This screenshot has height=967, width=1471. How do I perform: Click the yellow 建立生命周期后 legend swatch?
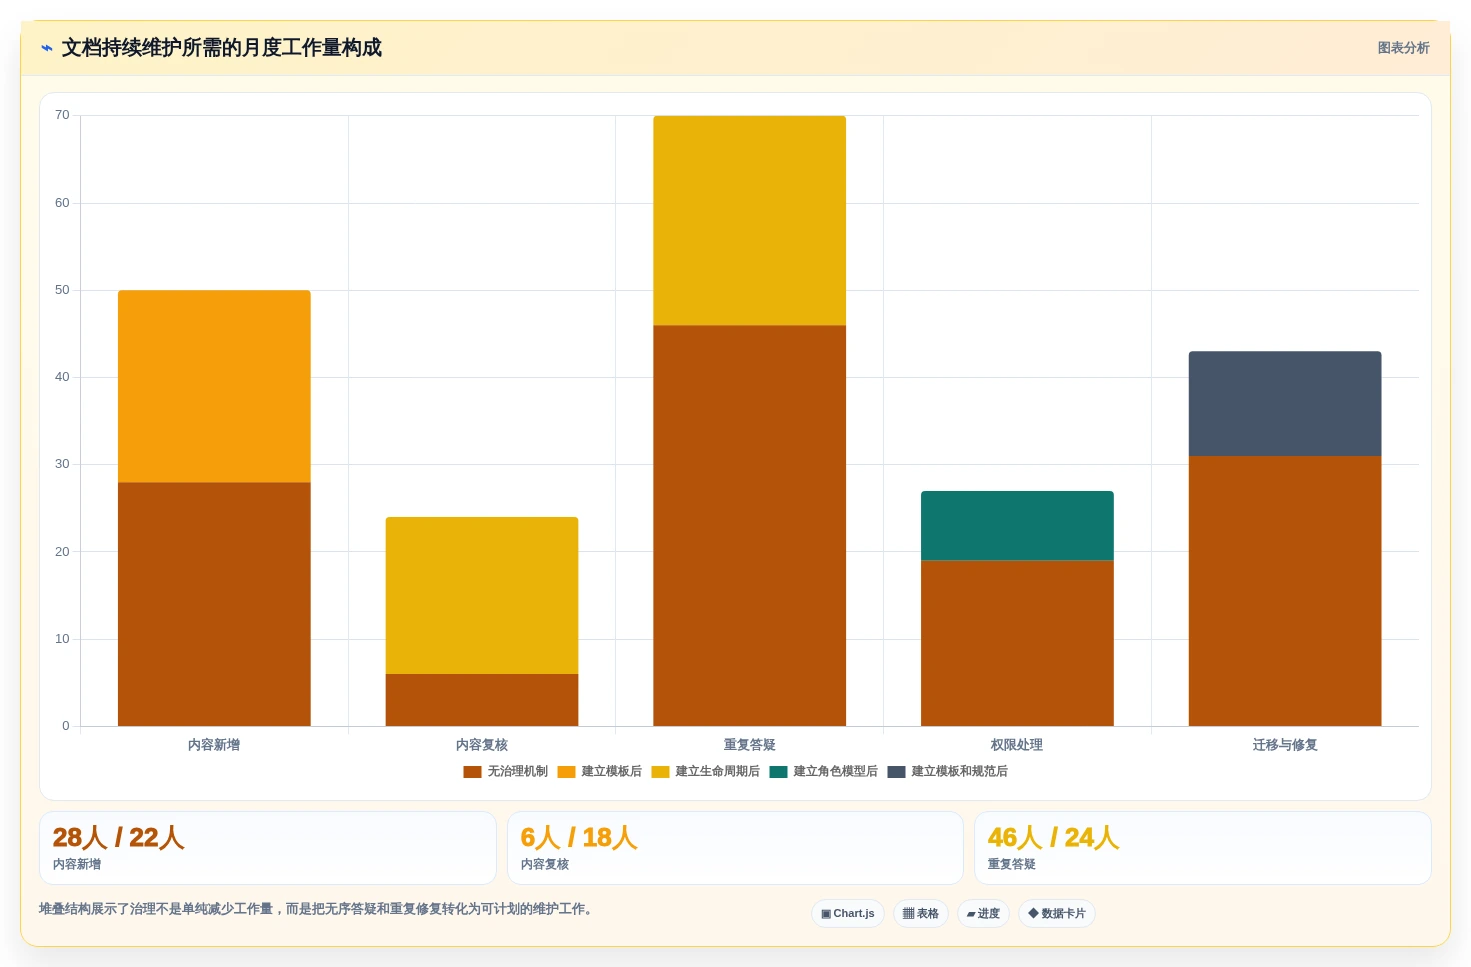(x=660, y=772)
